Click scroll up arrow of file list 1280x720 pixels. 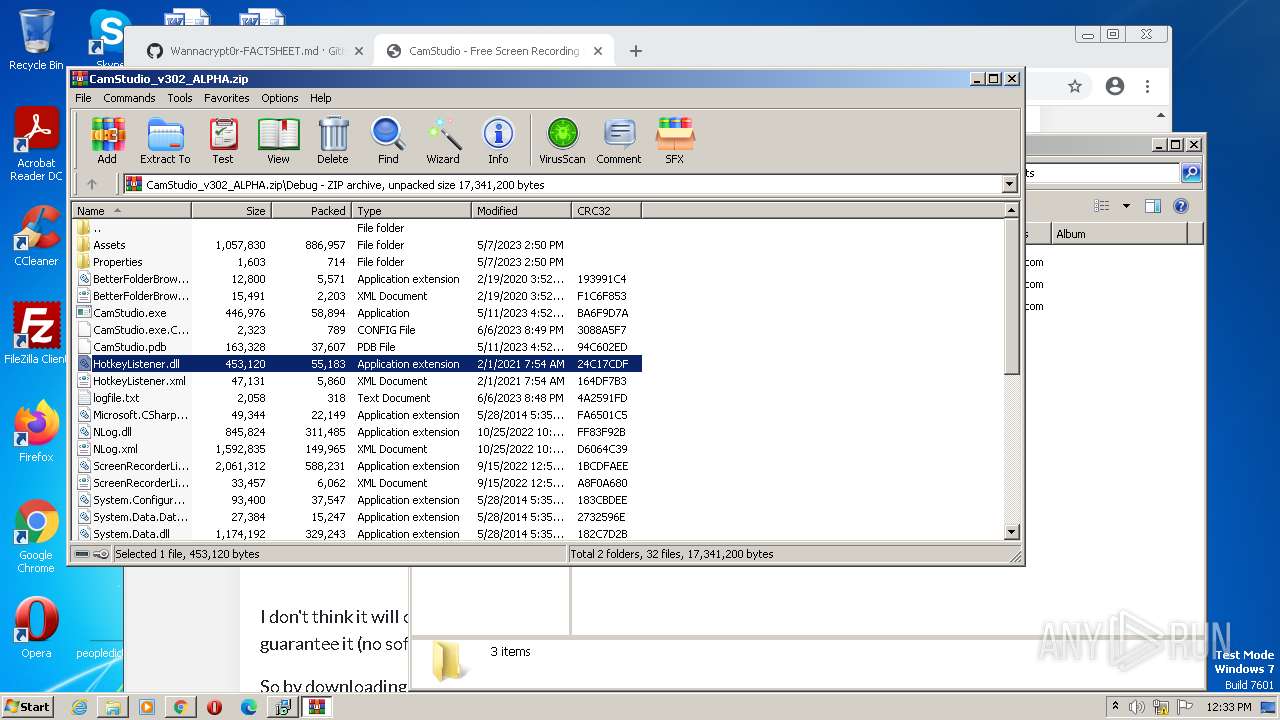tap(1011, 211)
